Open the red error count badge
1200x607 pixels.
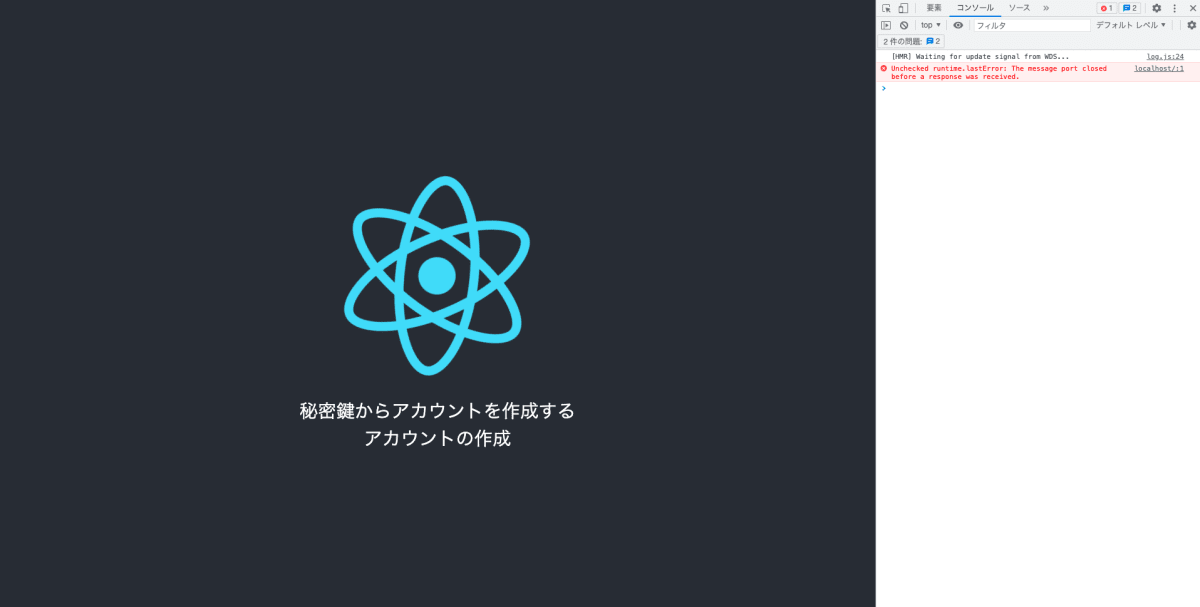click(x=1106, y=8)
